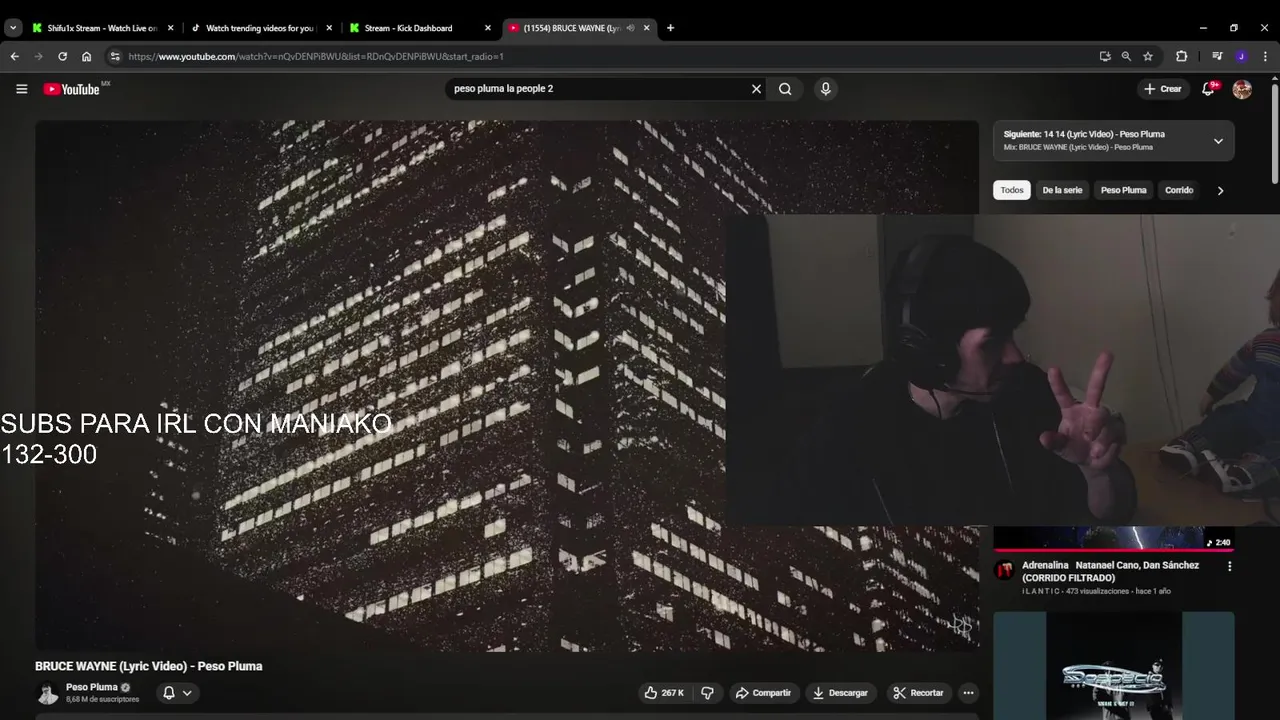Image resolution: width=1280 pixels, height=720 pixels.
Task: Open YouTube notifications bell
Action: tap(1208, 89)
